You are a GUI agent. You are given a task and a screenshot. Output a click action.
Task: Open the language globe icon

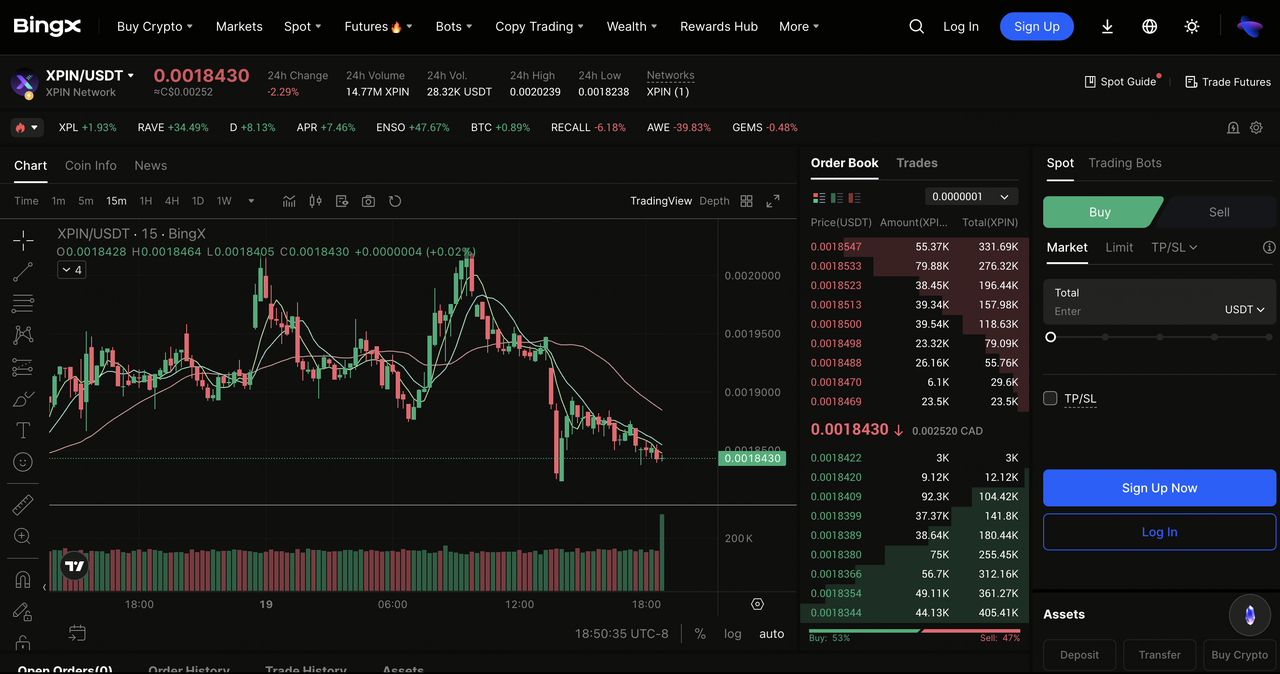1149,27
